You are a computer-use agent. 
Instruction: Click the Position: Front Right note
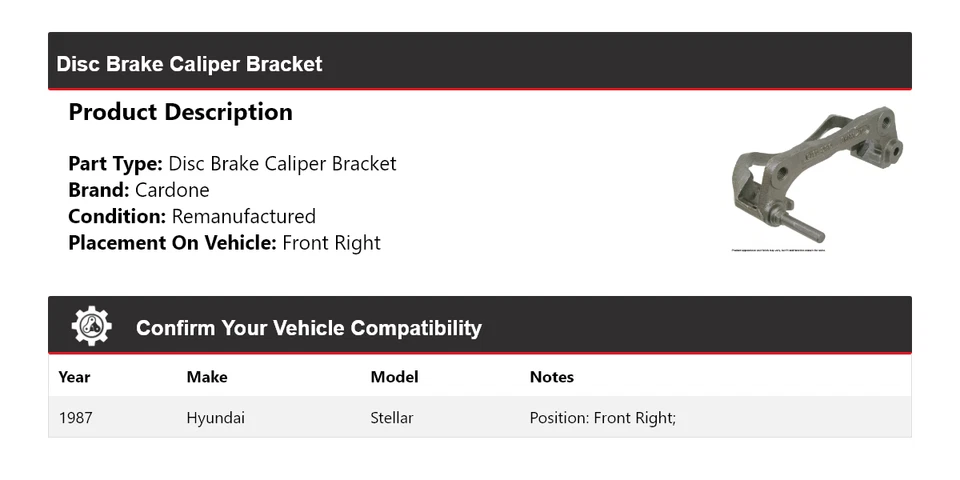click(x=602, y=418)
